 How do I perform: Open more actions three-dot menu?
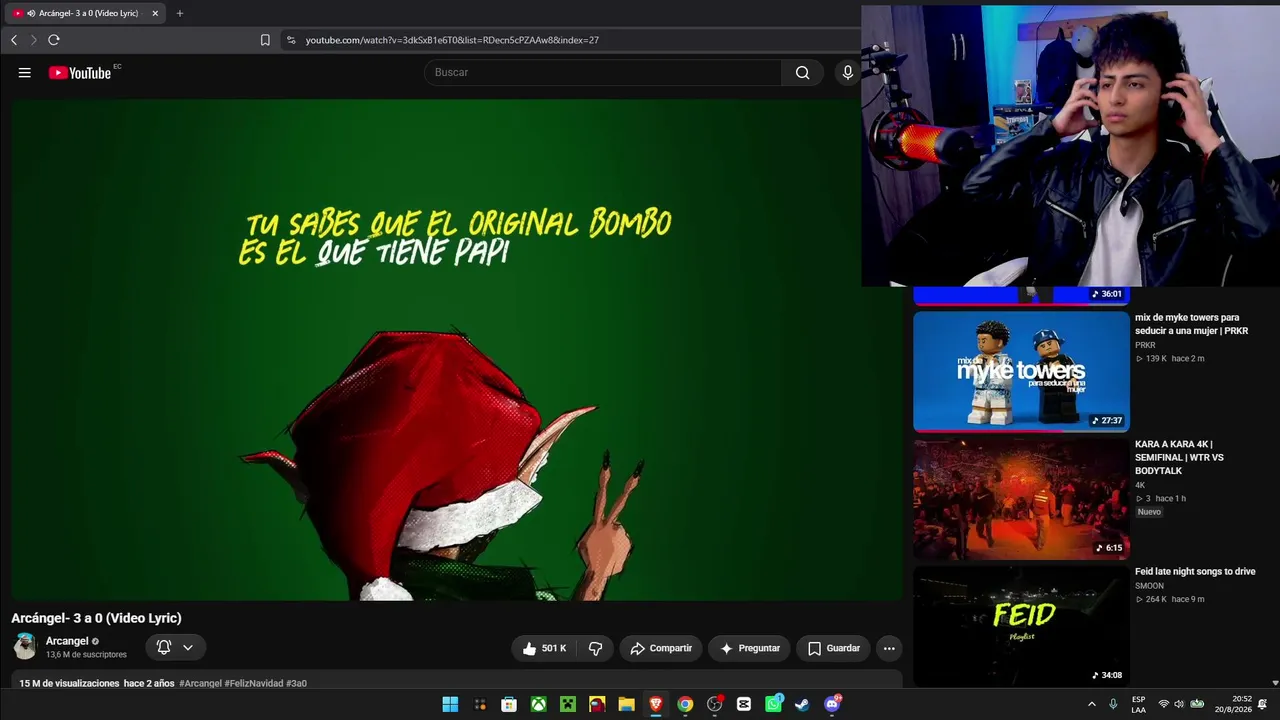[x=889, y=648]
